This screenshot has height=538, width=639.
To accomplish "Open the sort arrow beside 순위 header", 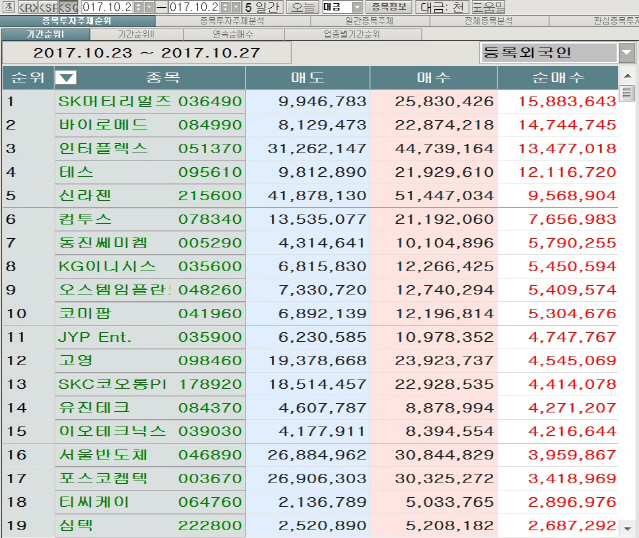I will [65, 78].
